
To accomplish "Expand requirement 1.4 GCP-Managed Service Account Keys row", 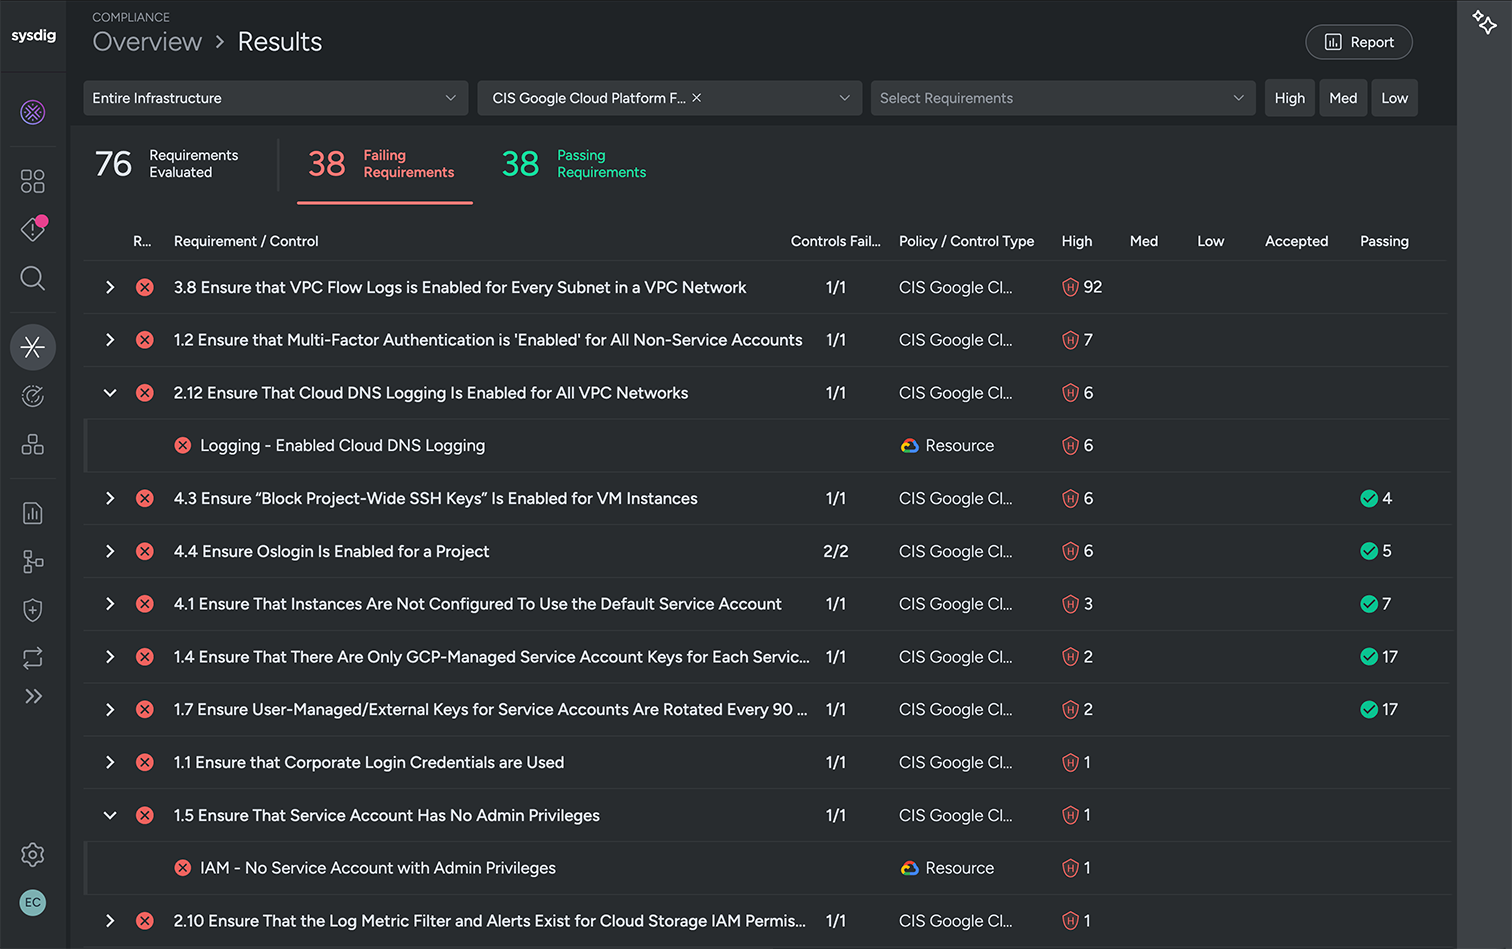I will click(x=110, y=657).
